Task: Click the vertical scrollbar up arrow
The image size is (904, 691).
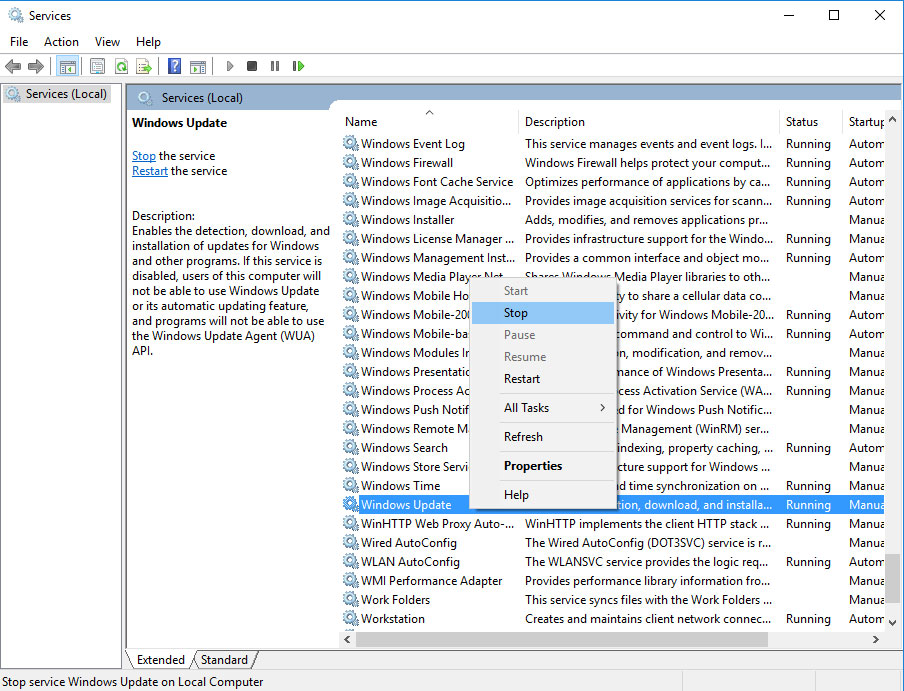Action: pyautogui.click(x=892, y=119)
